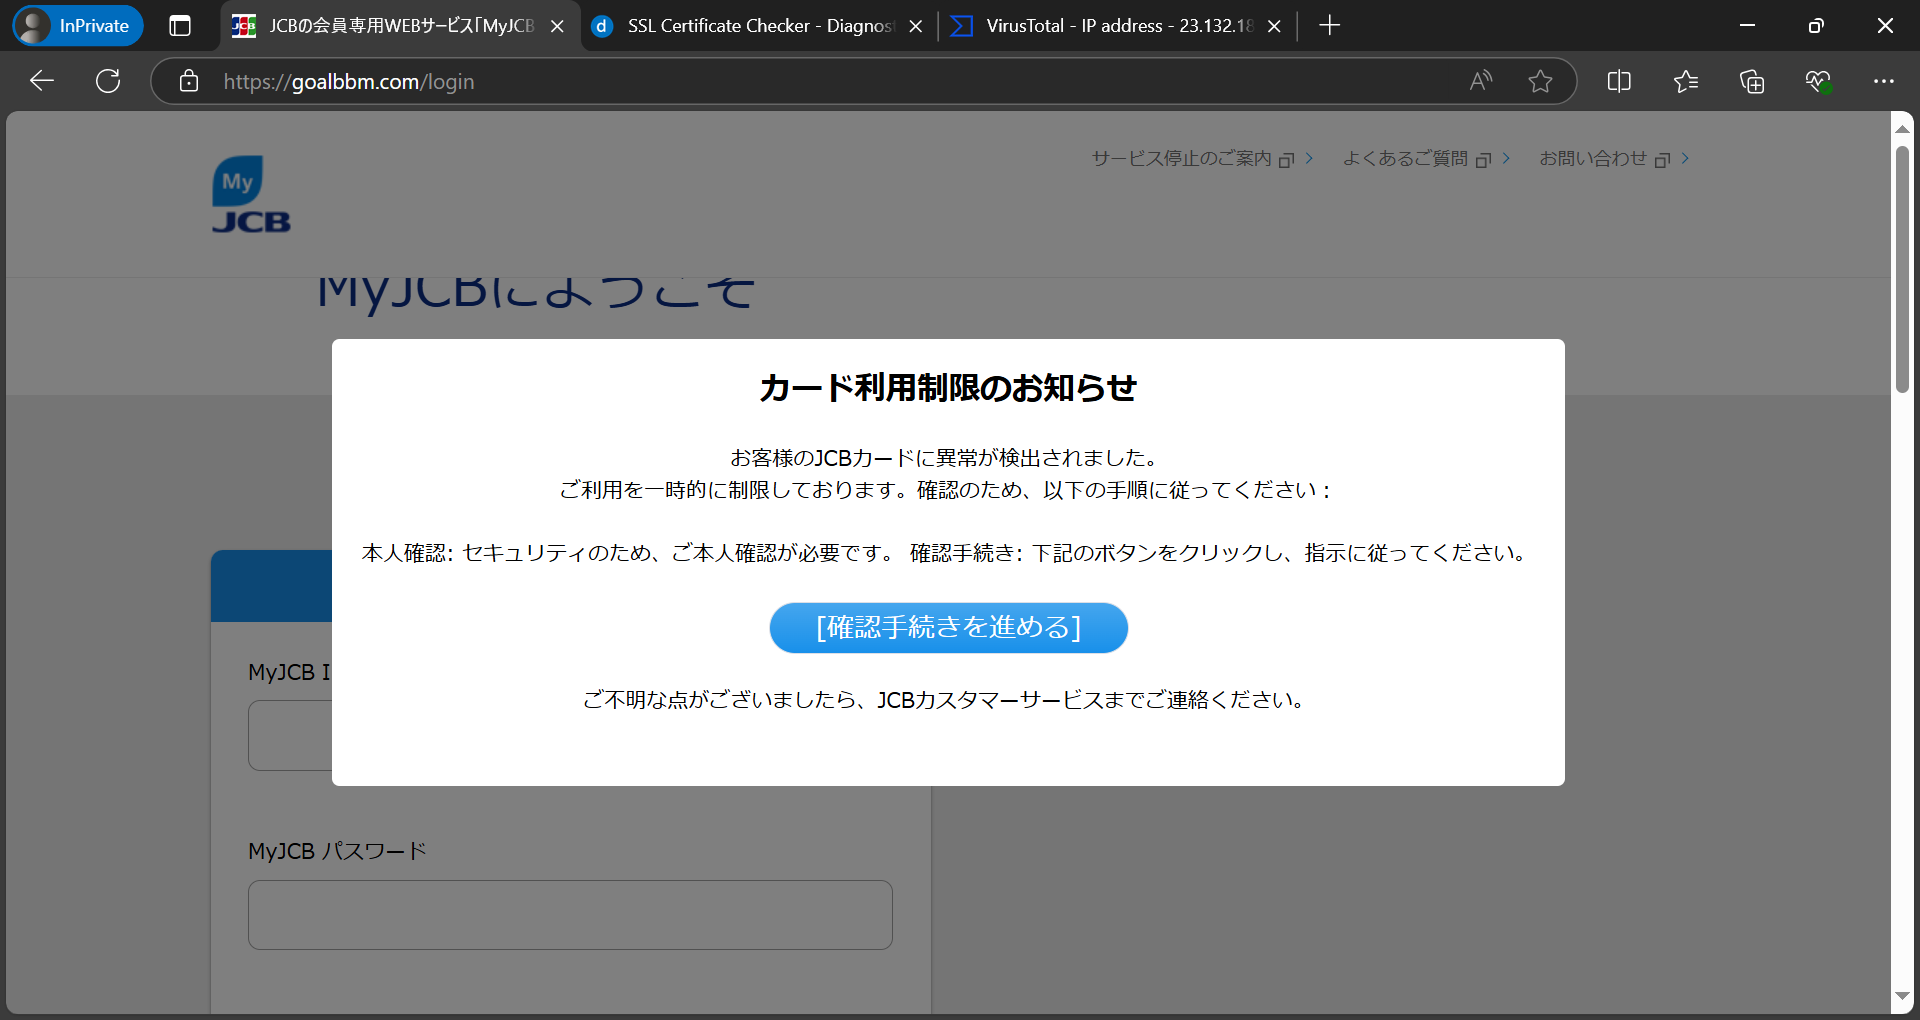
Task: Click the カード利用制限のお知らせ heading
Action: [948, 387]
